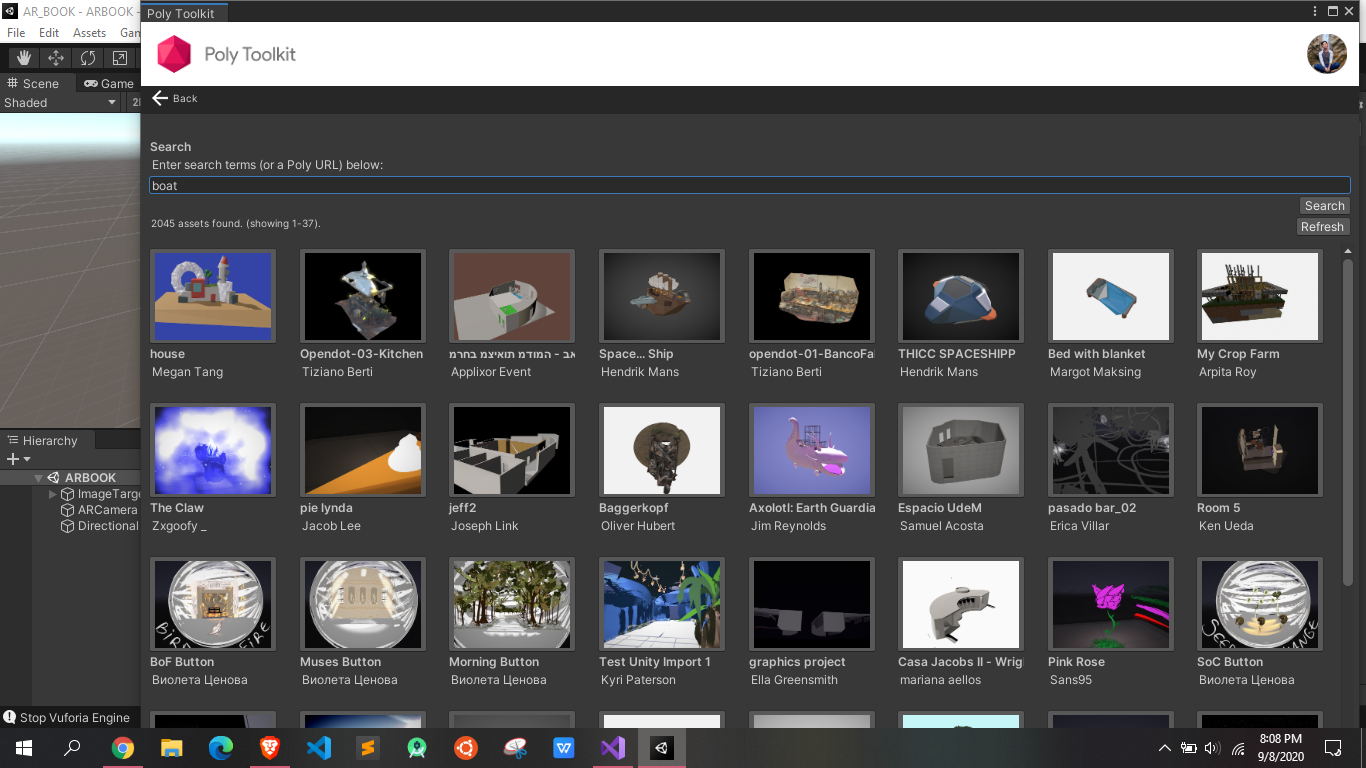Select the house asset thumbnail
The height and width of the screenshot is (768, 1366).
[x=213, y=296]
